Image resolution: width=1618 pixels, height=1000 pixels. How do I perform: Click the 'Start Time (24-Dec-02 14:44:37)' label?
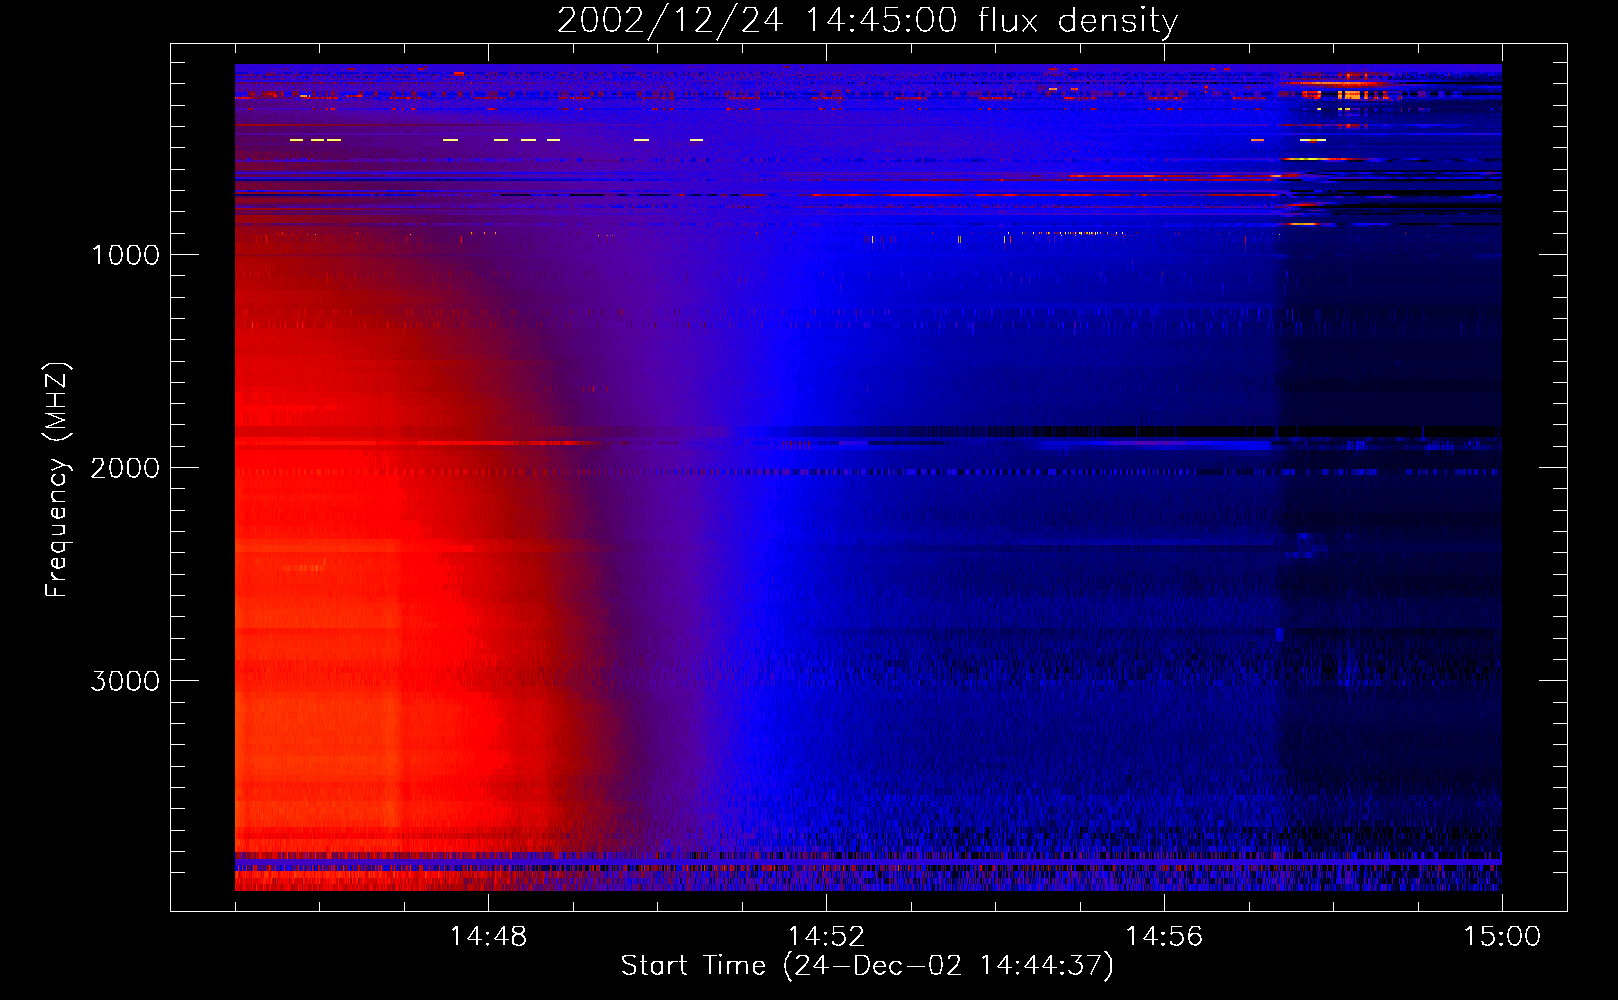pos(867,966)
